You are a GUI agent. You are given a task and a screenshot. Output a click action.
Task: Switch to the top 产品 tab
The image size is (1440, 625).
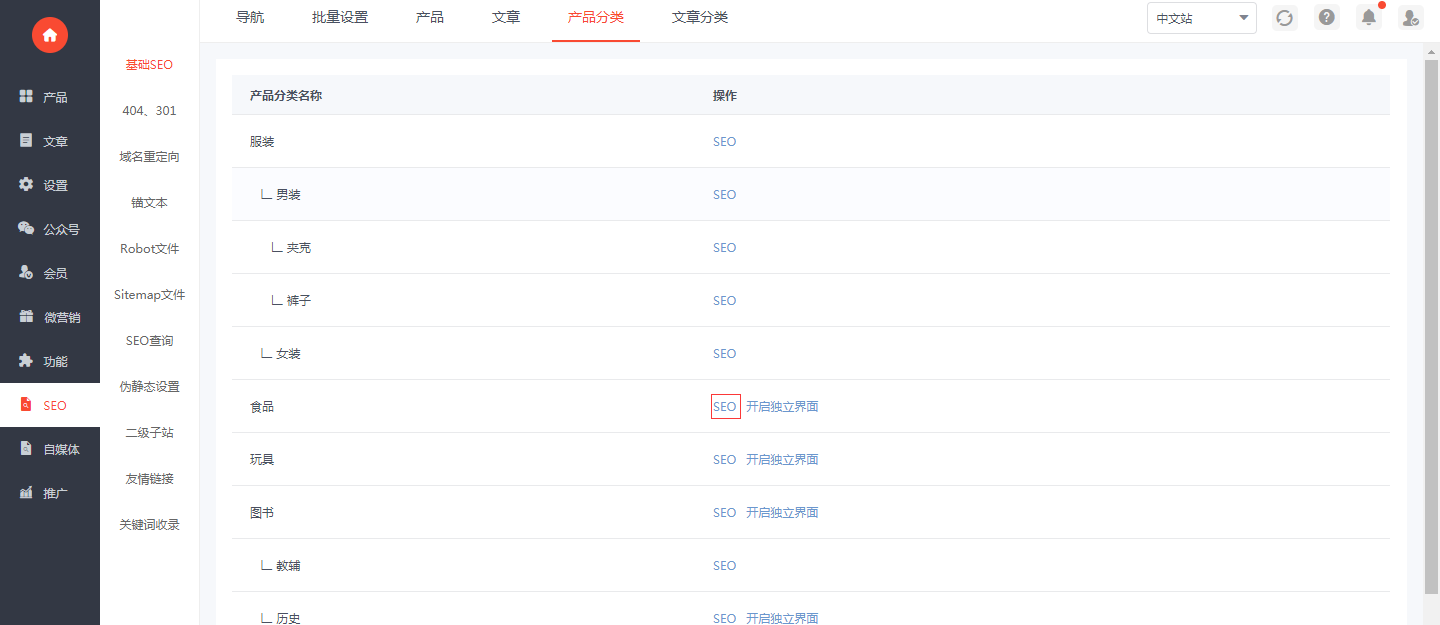430,18
